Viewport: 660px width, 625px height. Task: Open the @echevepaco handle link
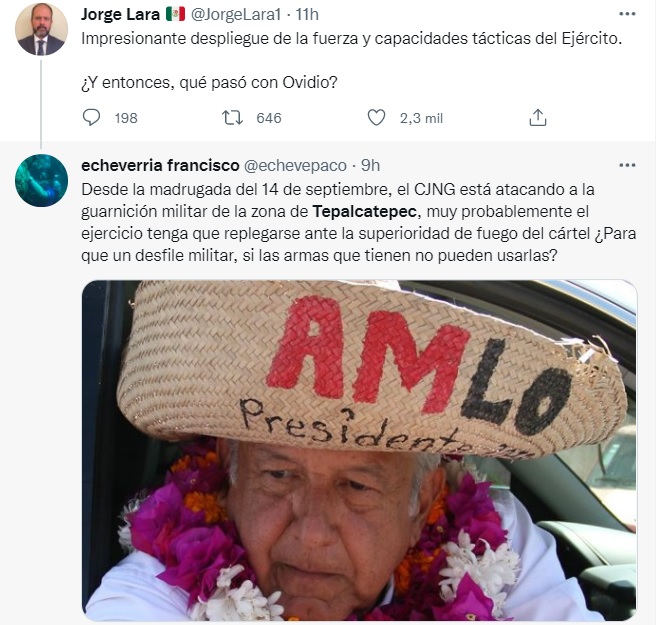295,166
